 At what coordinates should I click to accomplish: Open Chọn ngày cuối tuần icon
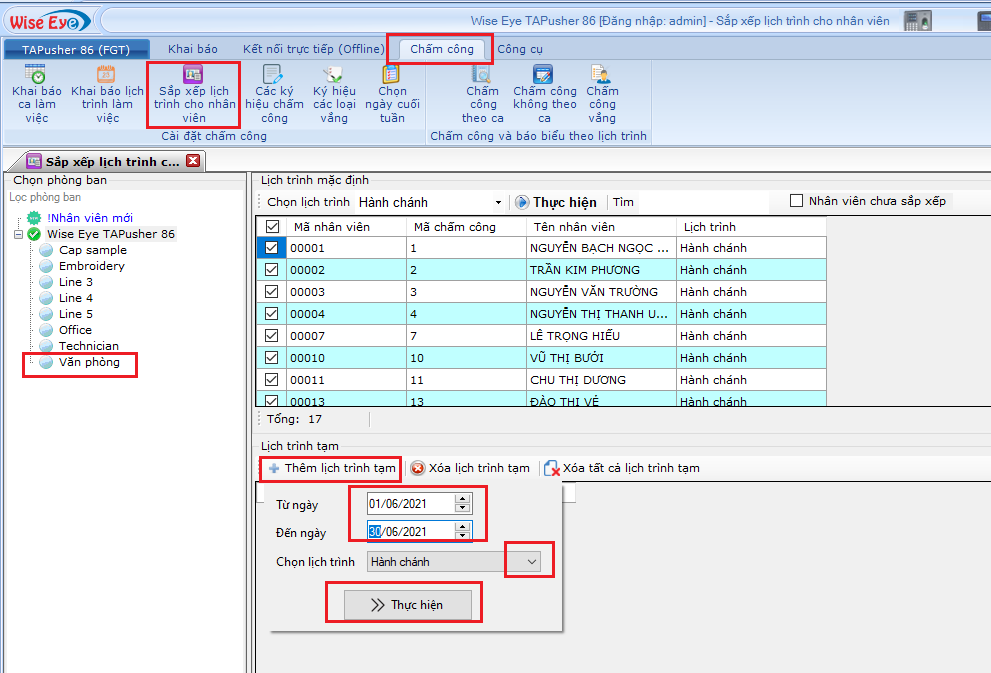point(392,75)
